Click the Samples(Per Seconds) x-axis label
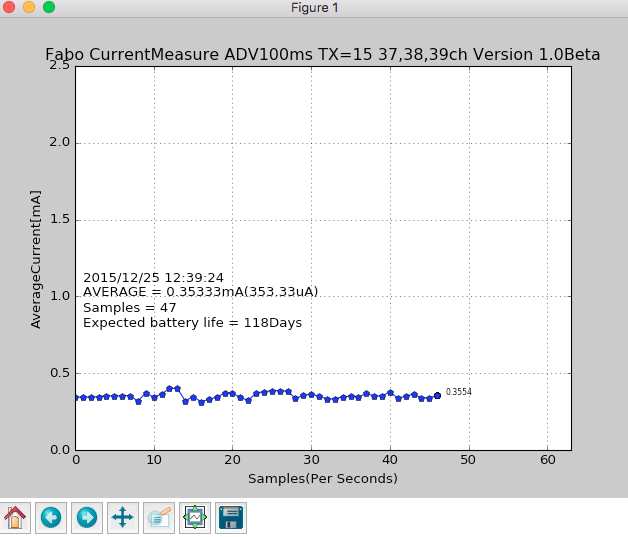Screen dimensions: 628x537 click(322, 479)
